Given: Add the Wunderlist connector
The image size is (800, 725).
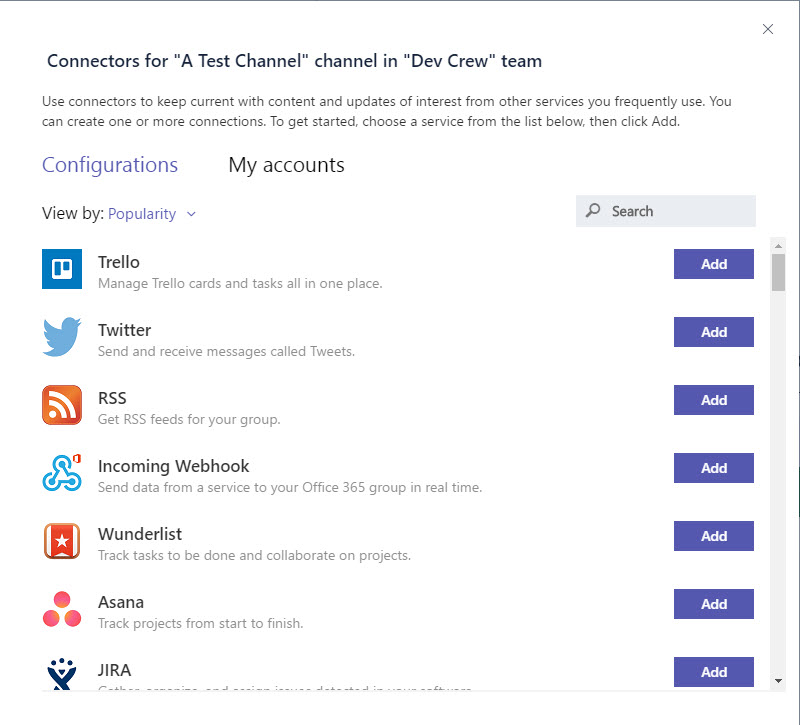Looking at the screenshot, I should point(713,536).
